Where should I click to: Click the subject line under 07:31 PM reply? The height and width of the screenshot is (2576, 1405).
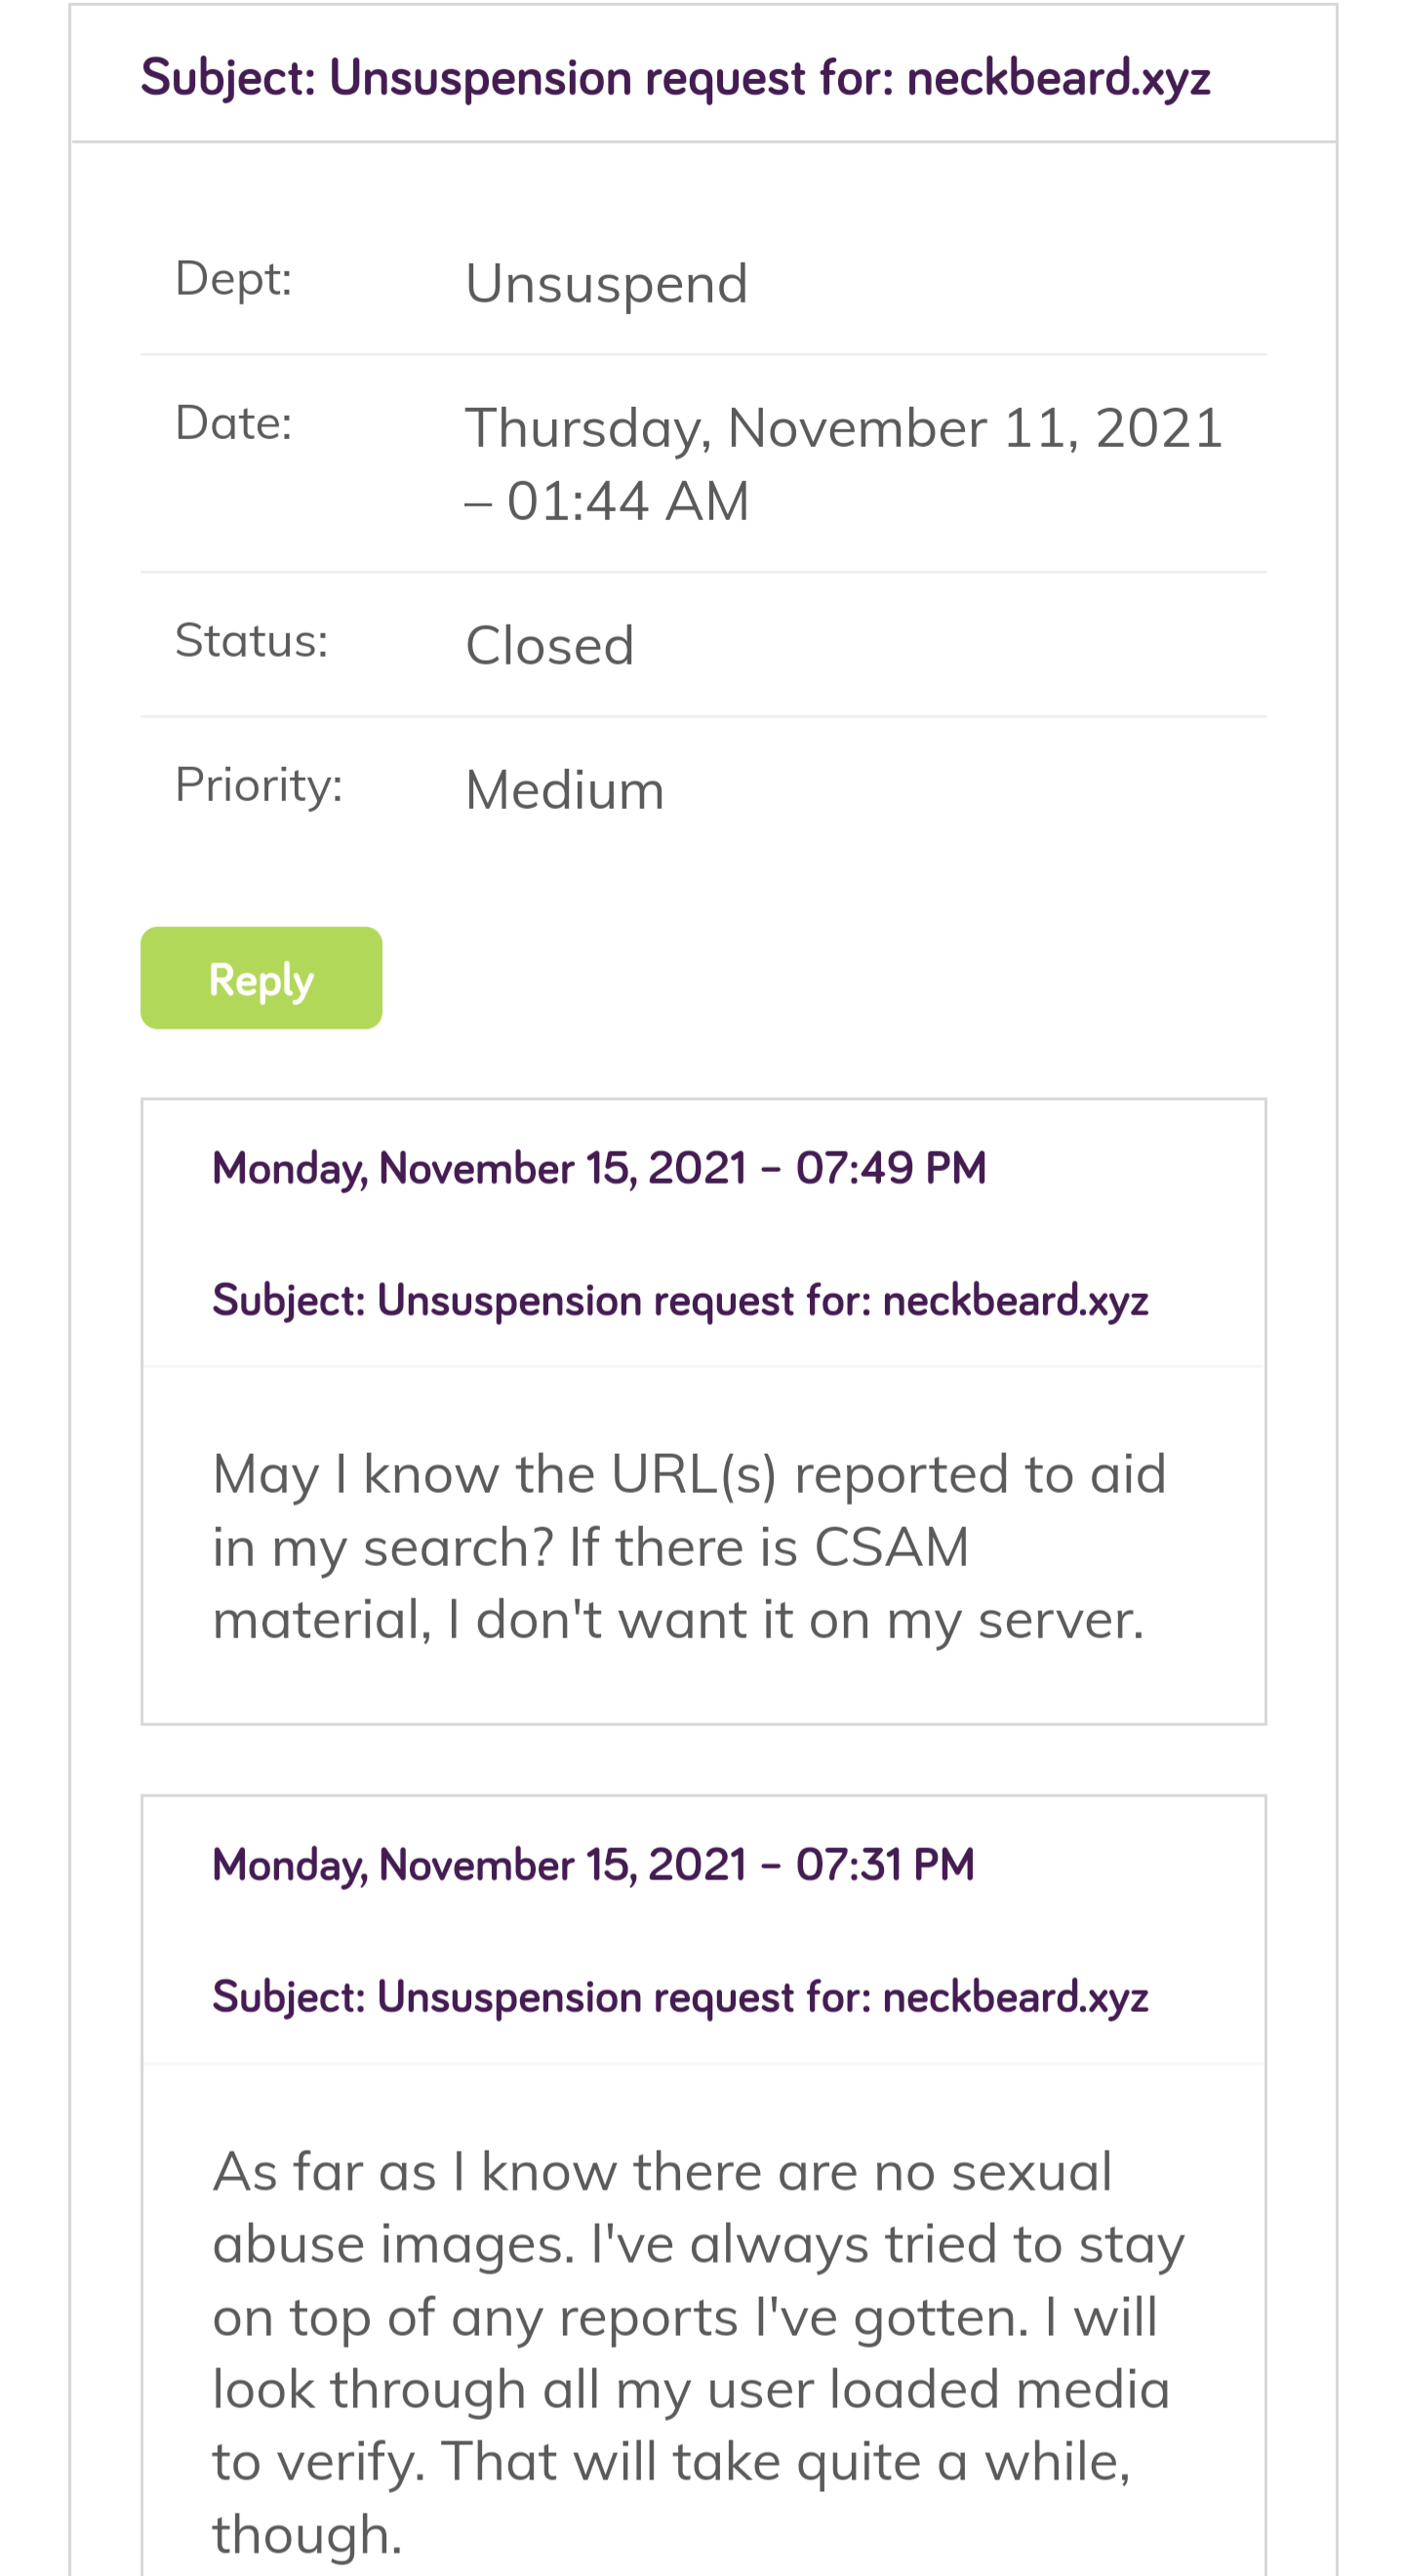pos(680,1997)
